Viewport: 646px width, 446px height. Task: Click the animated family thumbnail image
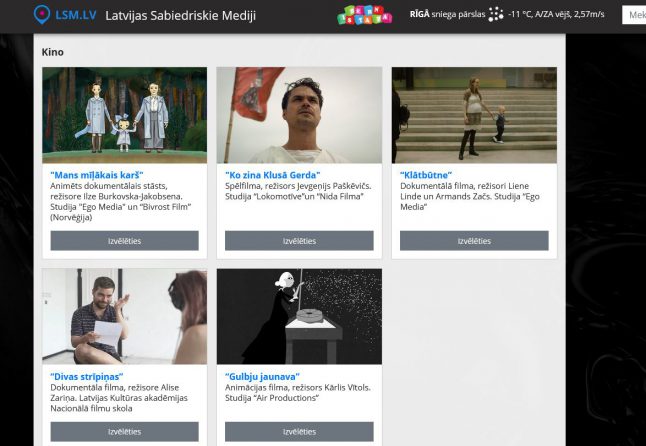124,115
